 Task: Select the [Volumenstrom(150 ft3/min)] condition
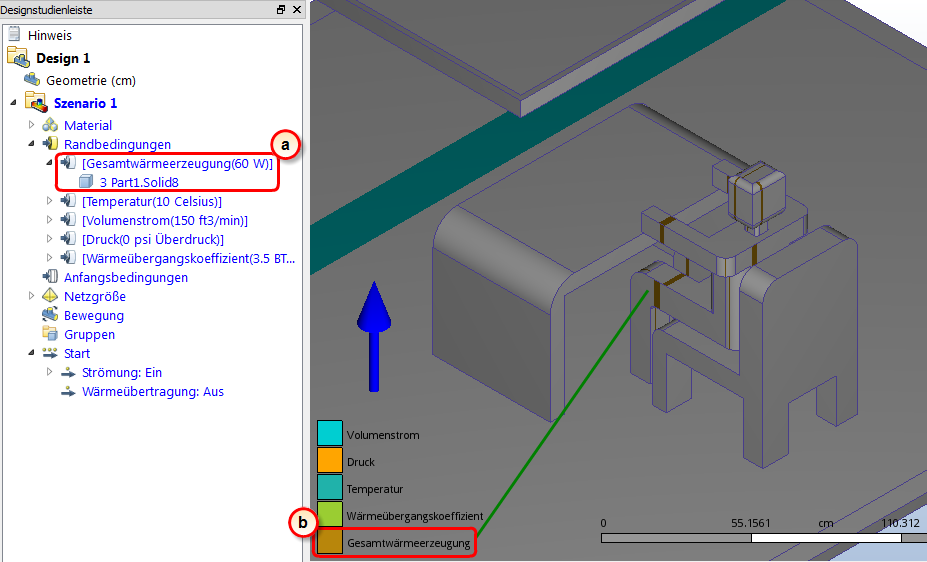[165, 220]
